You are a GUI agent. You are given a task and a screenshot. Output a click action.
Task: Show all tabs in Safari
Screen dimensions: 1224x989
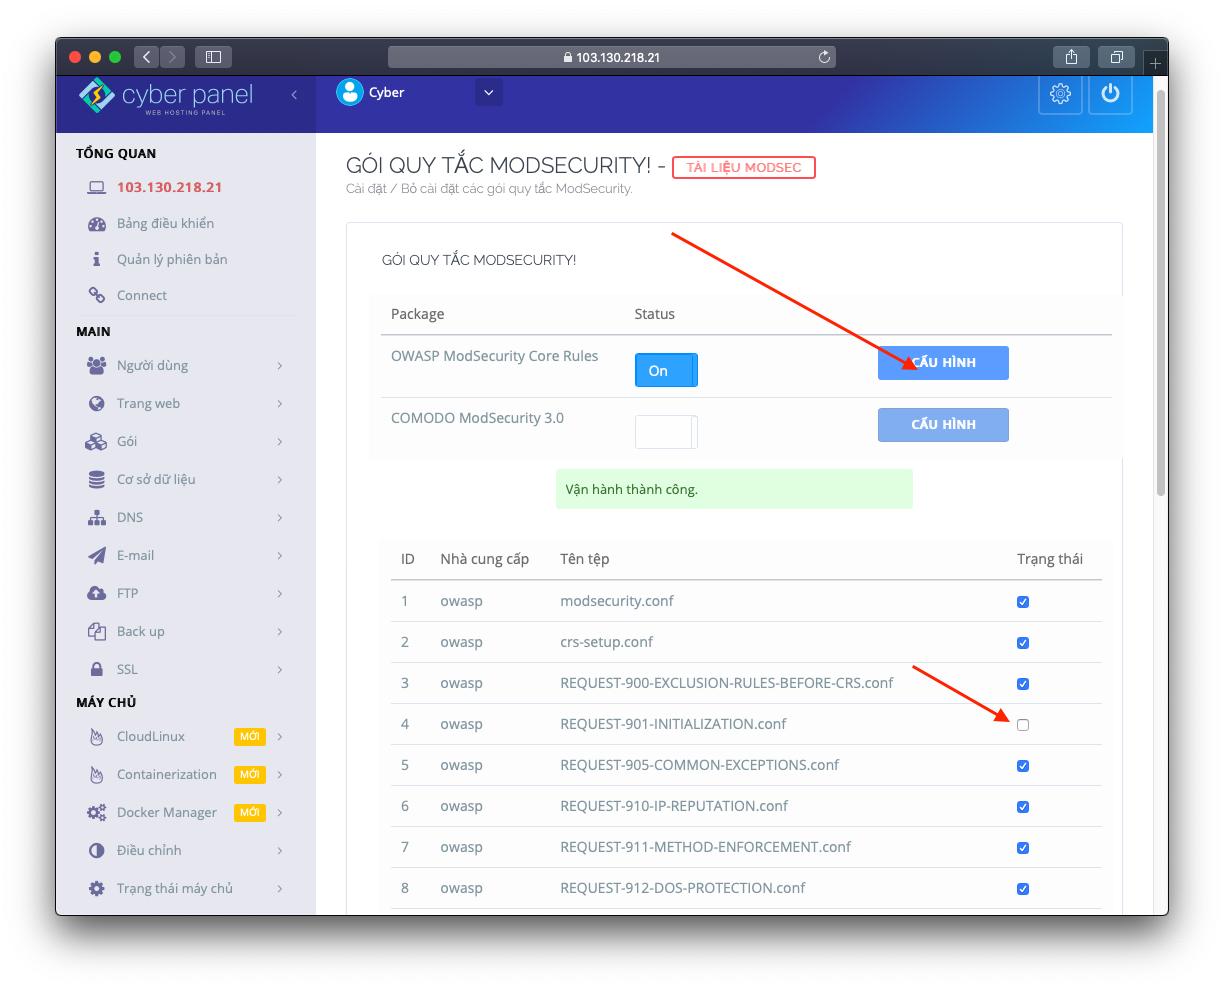[x=1116, y=57]
